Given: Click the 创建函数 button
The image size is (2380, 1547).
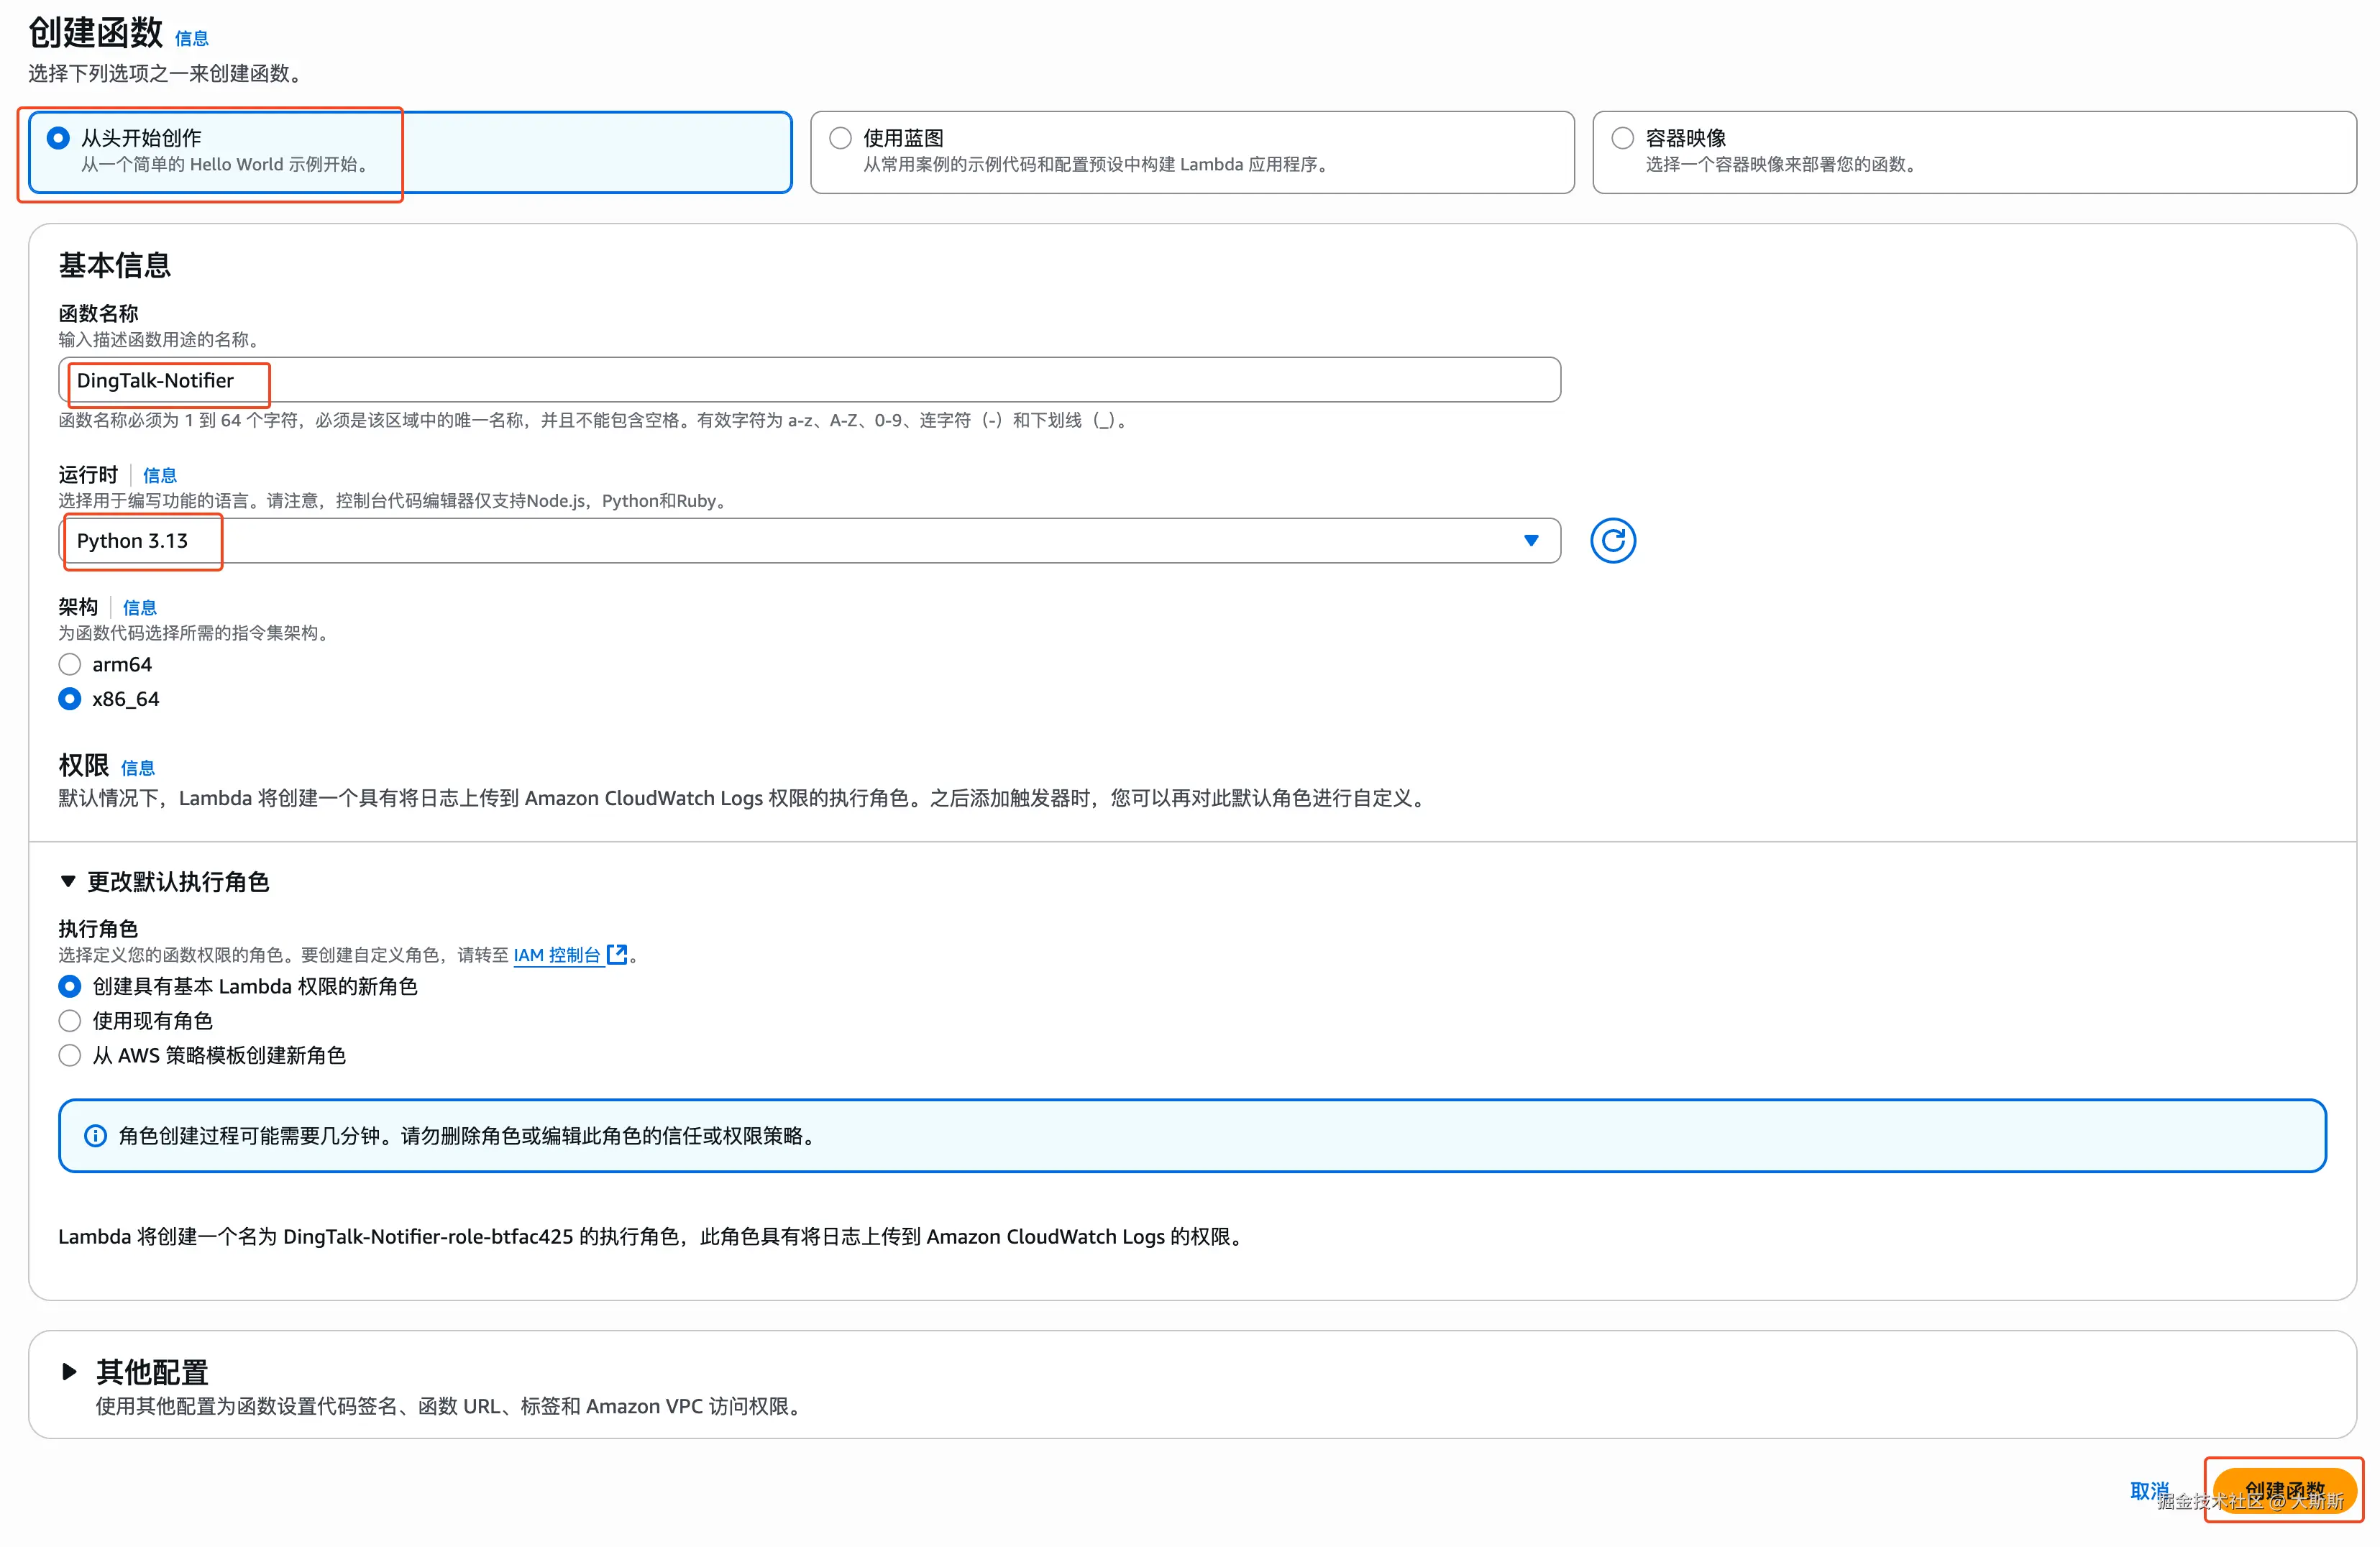Looking at the screenshot, I should [x=2284, y=1490].
